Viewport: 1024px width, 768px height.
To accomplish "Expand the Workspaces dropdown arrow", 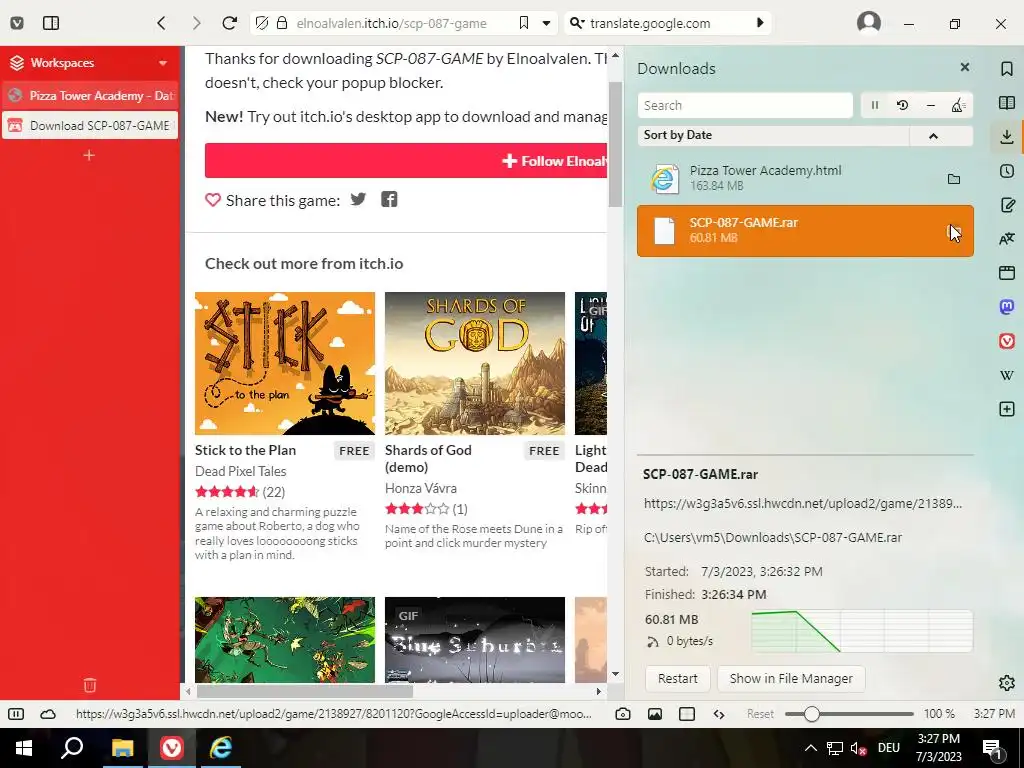I will [x=163, y=63].
